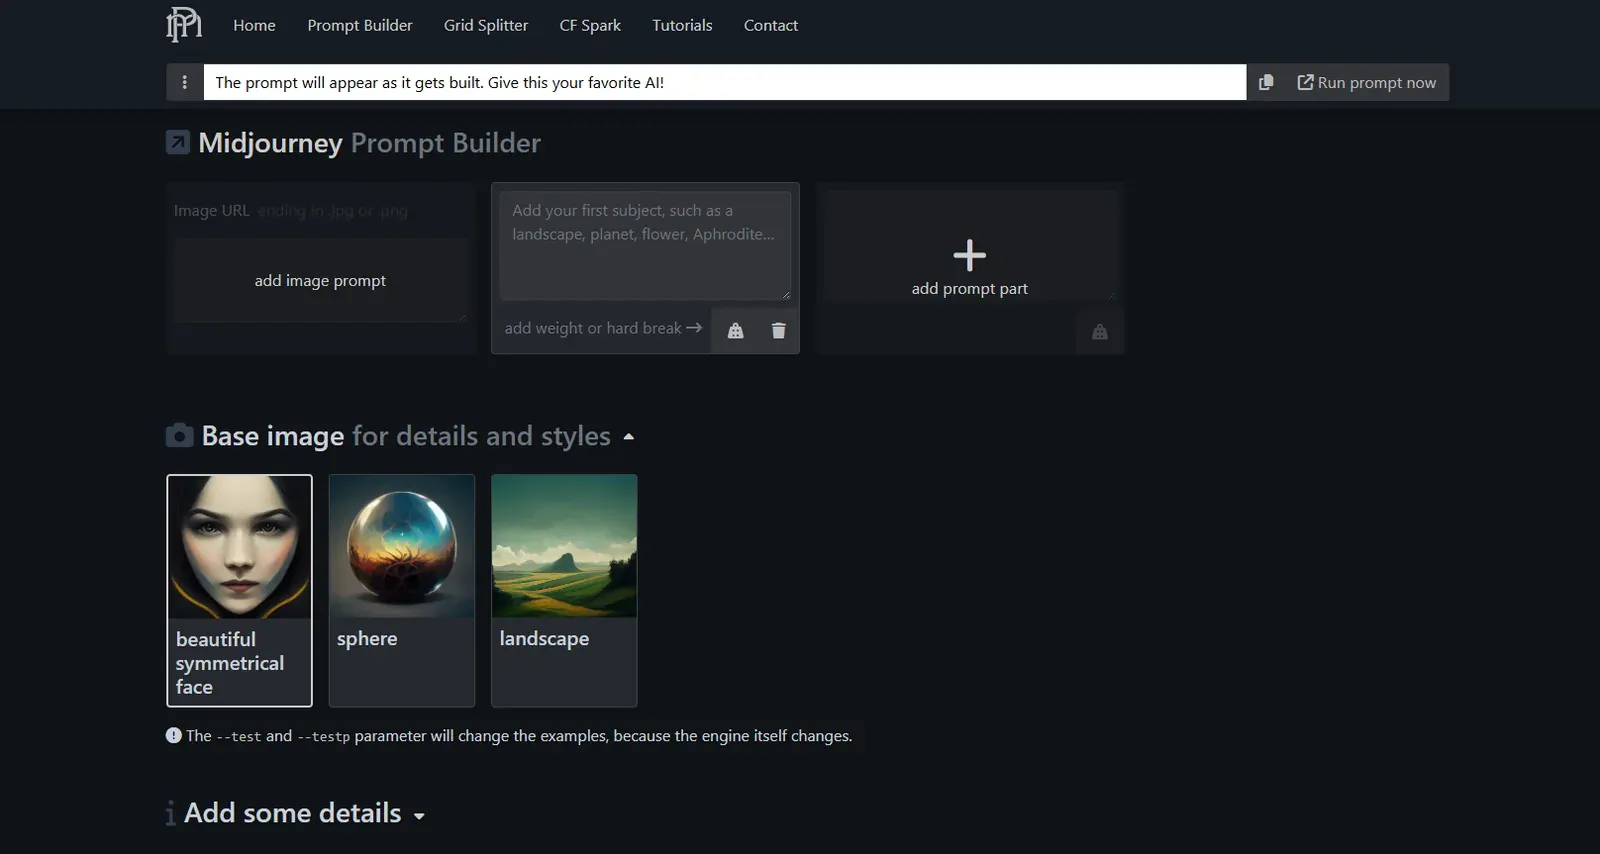Click the weight icon in subject card
The width and height of the screenshot is (1600, 854).
(x=736, y=331)
